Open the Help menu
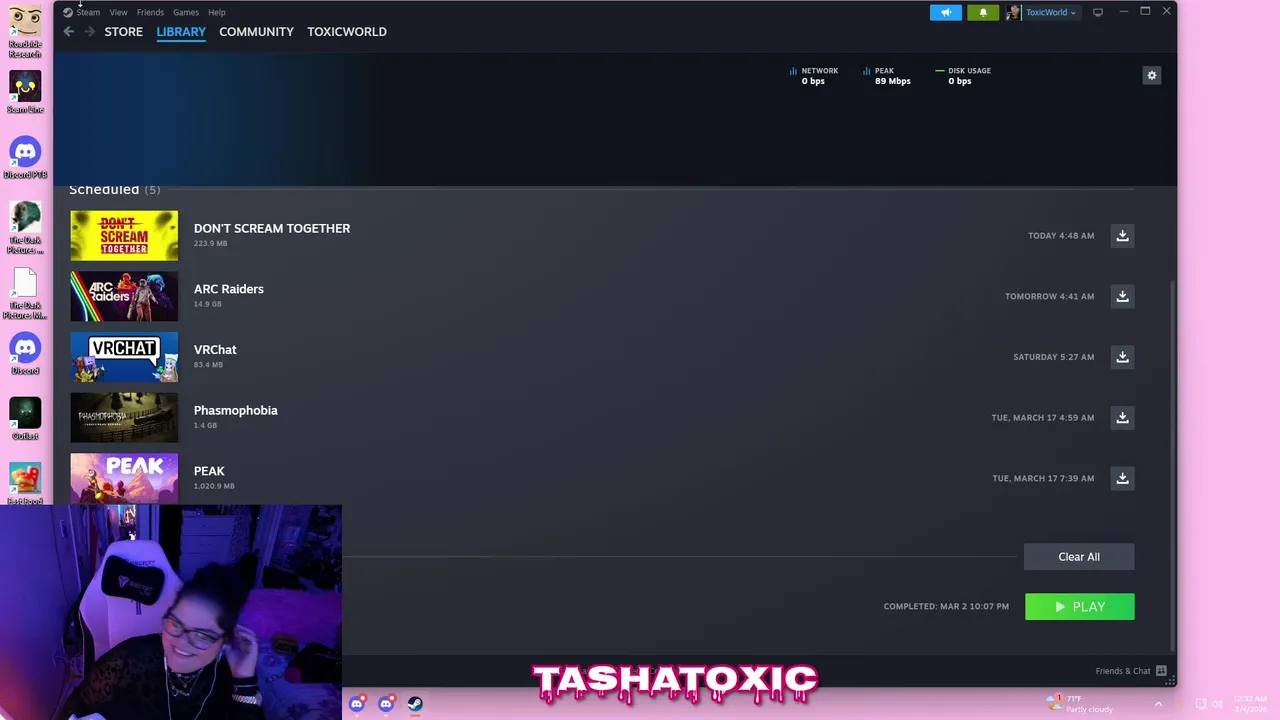Viewport: 1280px width, 720px height. tap(217, 12)
